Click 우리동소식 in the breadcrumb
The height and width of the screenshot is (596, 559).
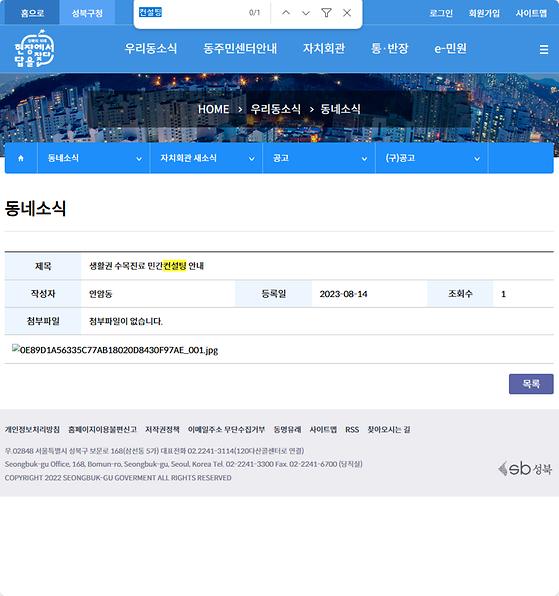click(x=276, y=109)
